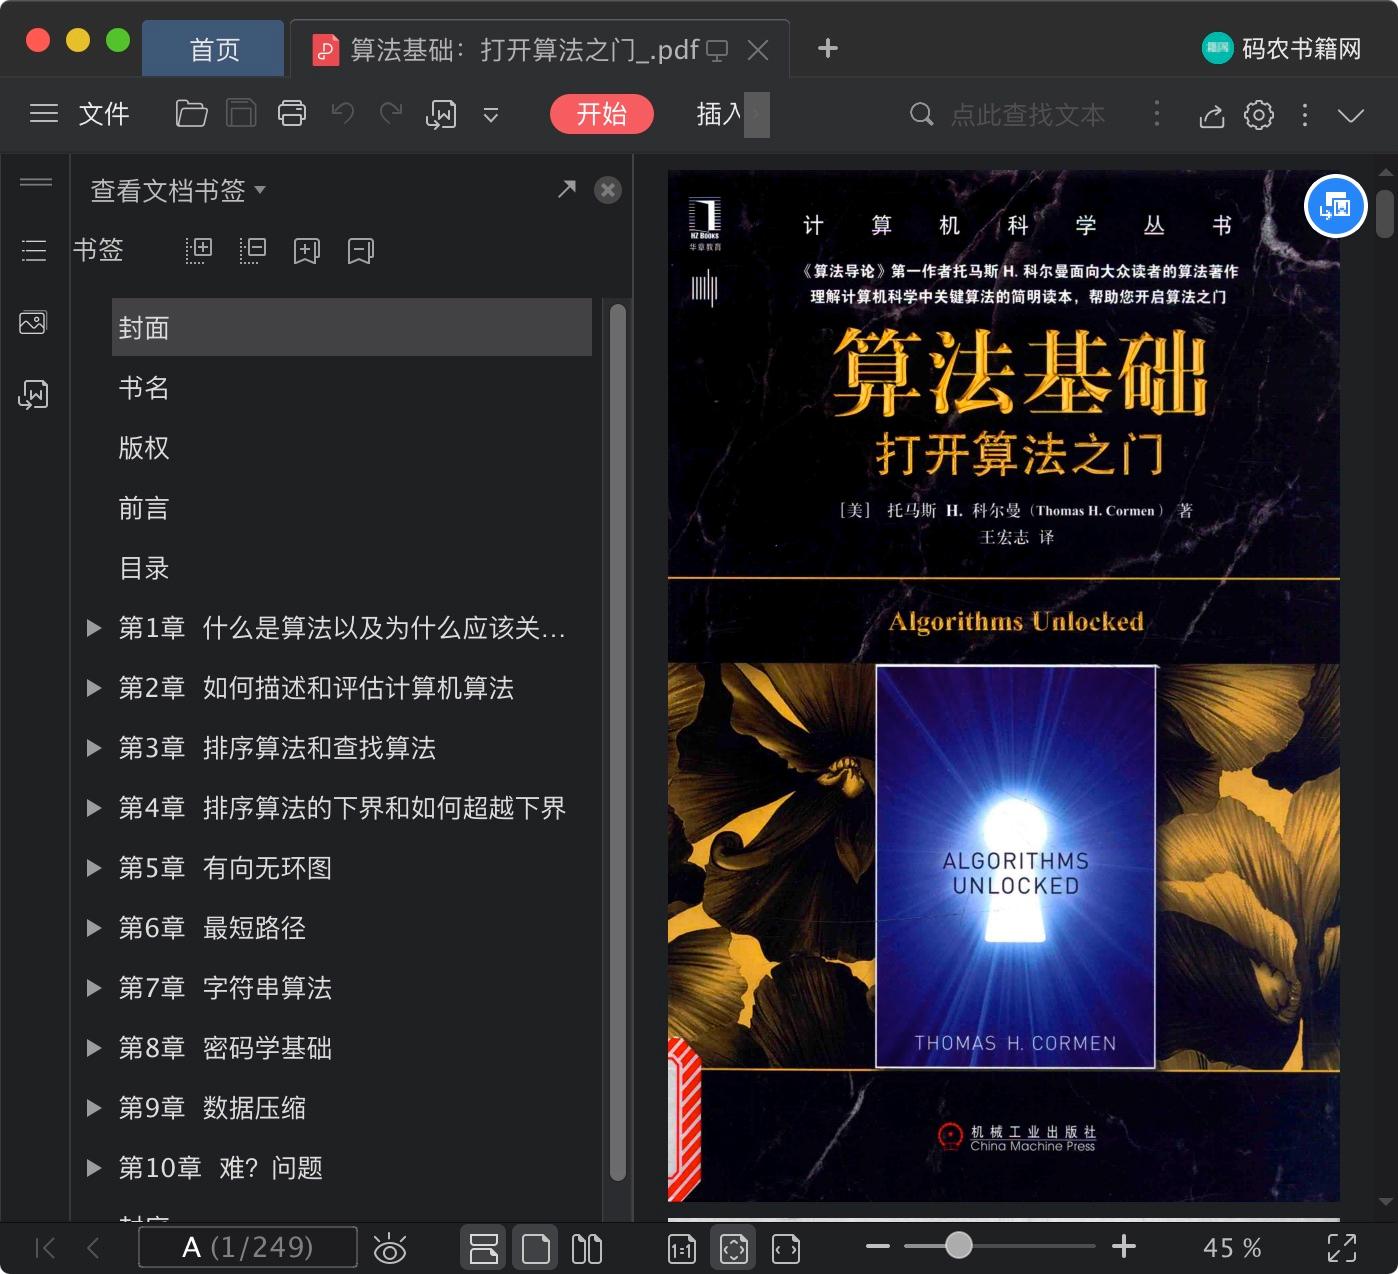Click the zoom slider handle
Screen dimensions: 1398x1274
click(958, 1245)
